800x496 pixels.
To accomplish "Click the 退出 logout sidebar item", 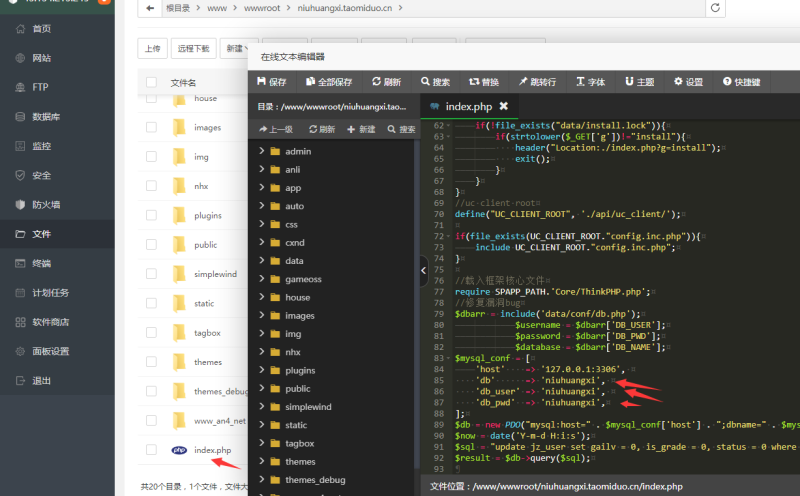I will [57, 381].
